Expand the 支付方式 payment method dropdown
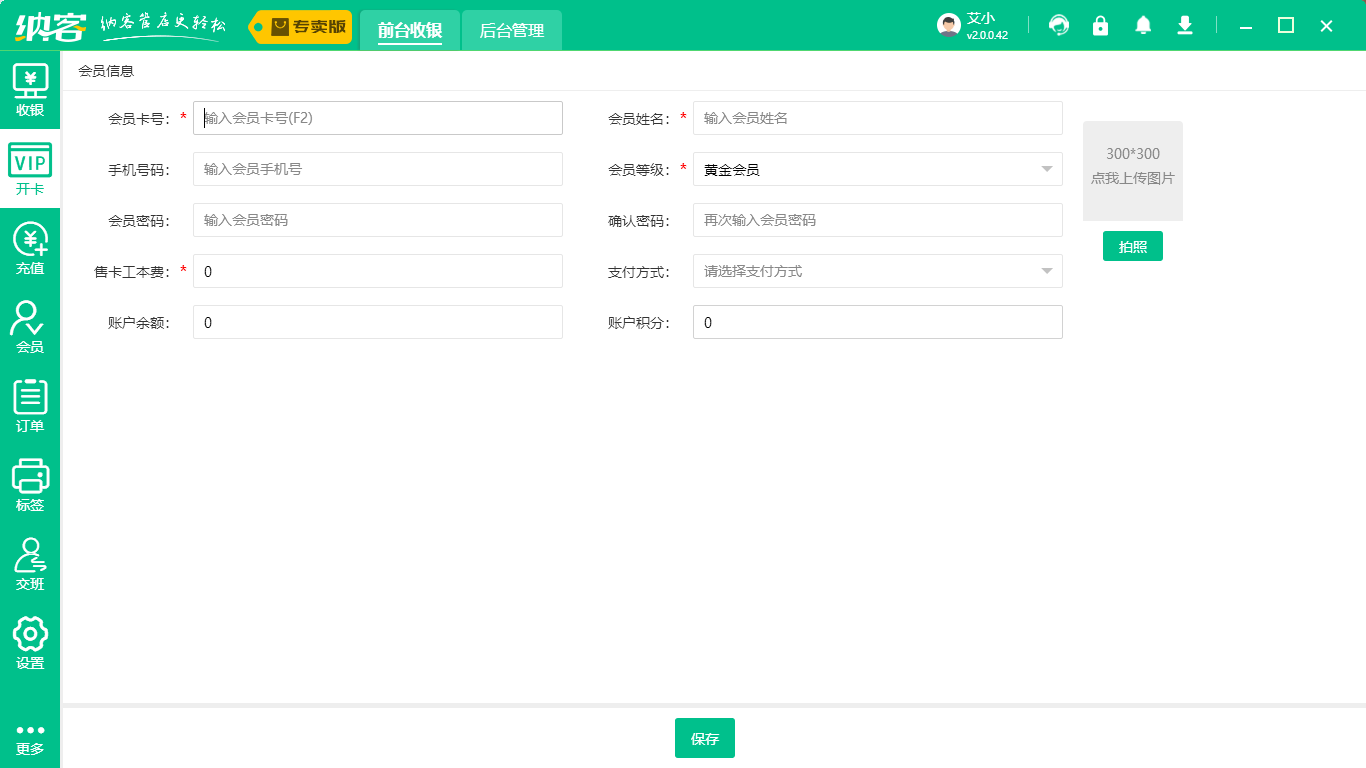 tap(877, 271)
